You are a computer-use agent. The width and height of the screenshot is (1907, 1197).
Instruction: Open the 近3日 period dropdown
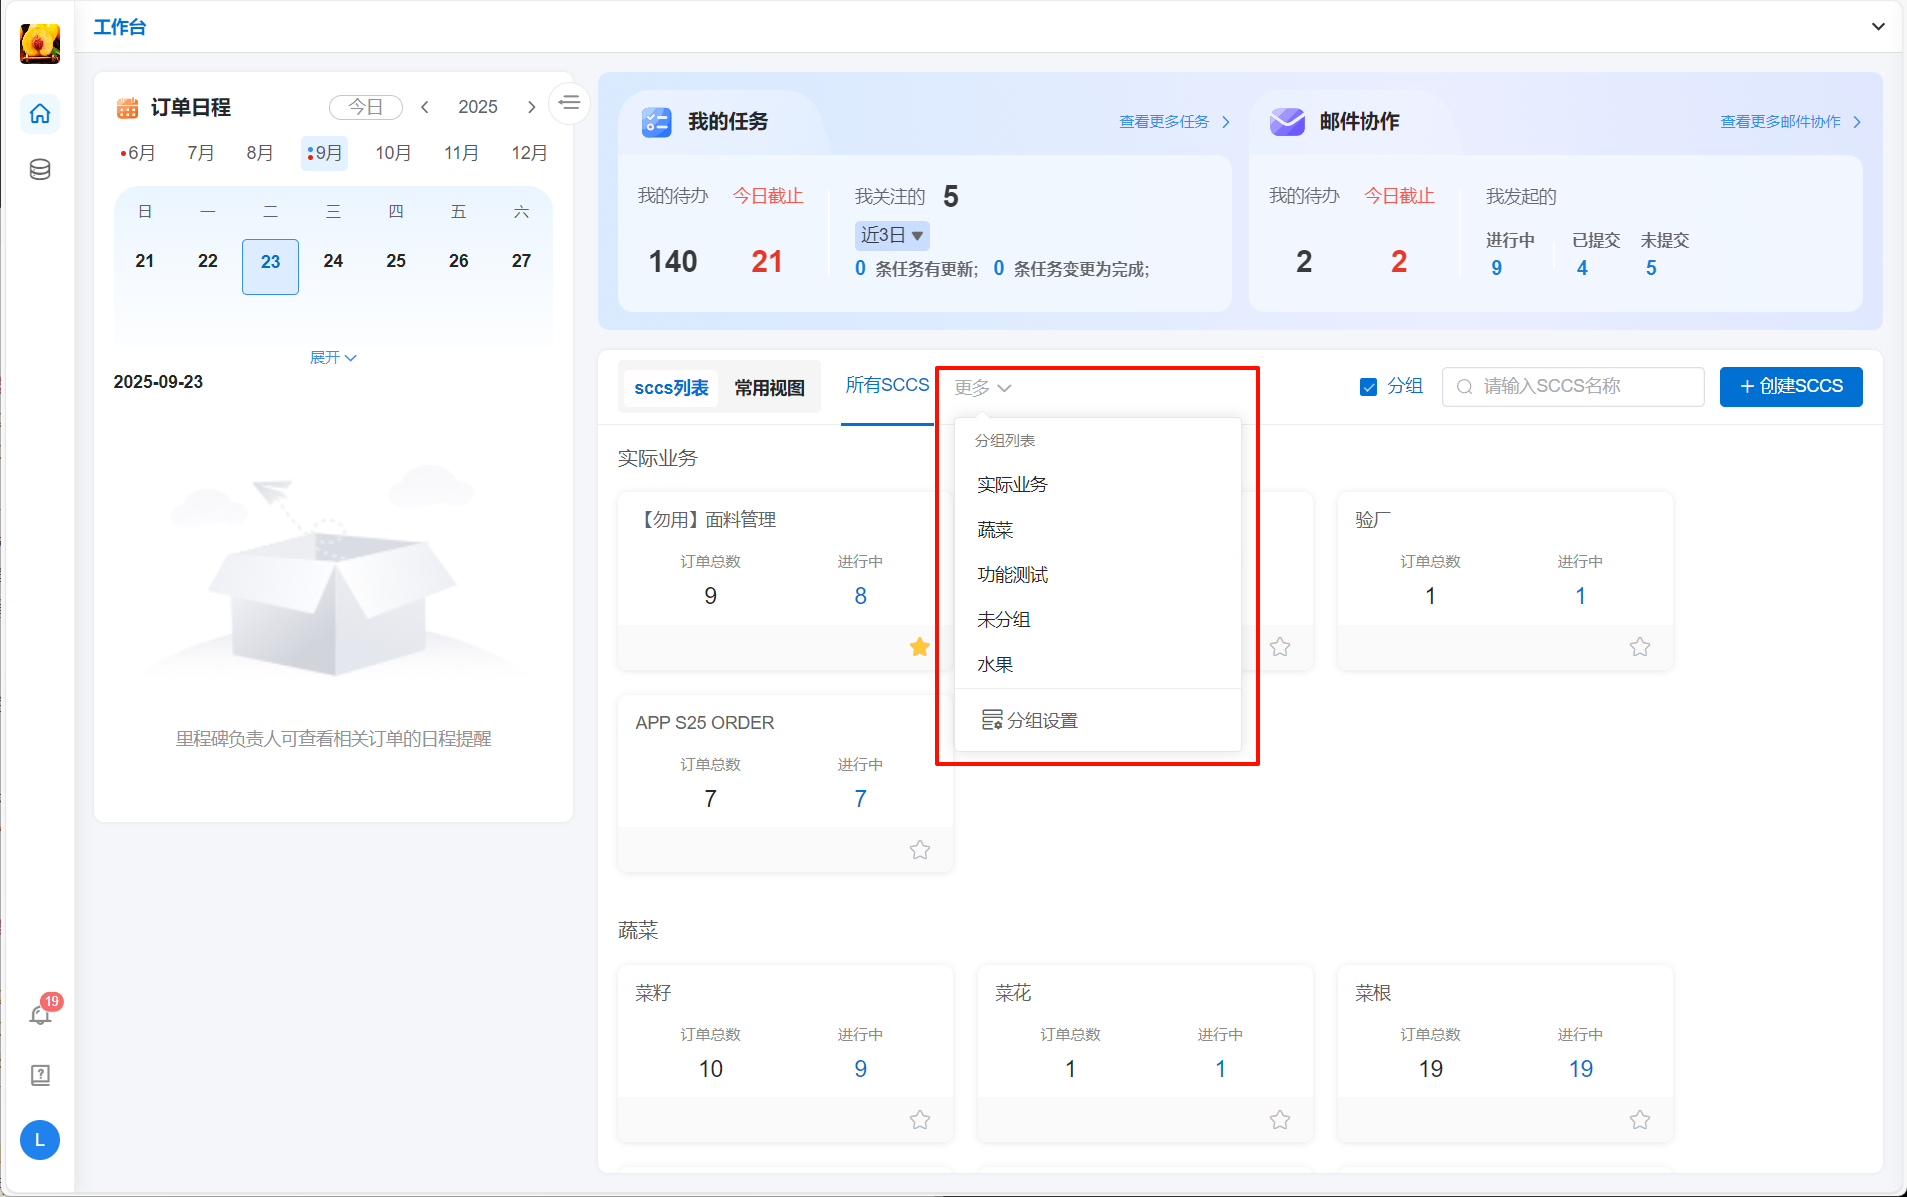pos(891,235)
